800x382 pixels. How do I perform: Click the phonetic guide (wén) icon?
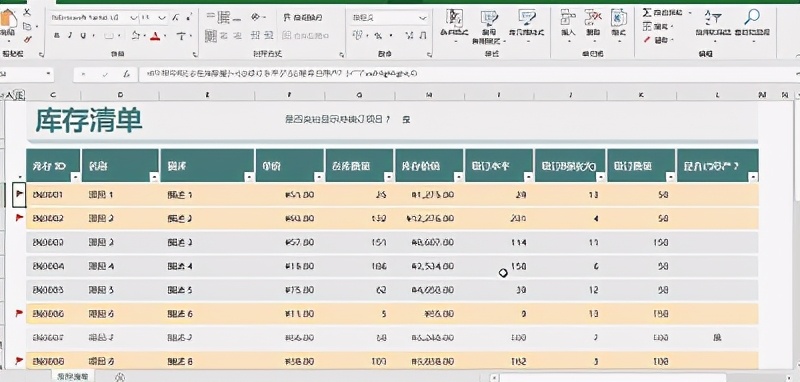tap(181, 36)
